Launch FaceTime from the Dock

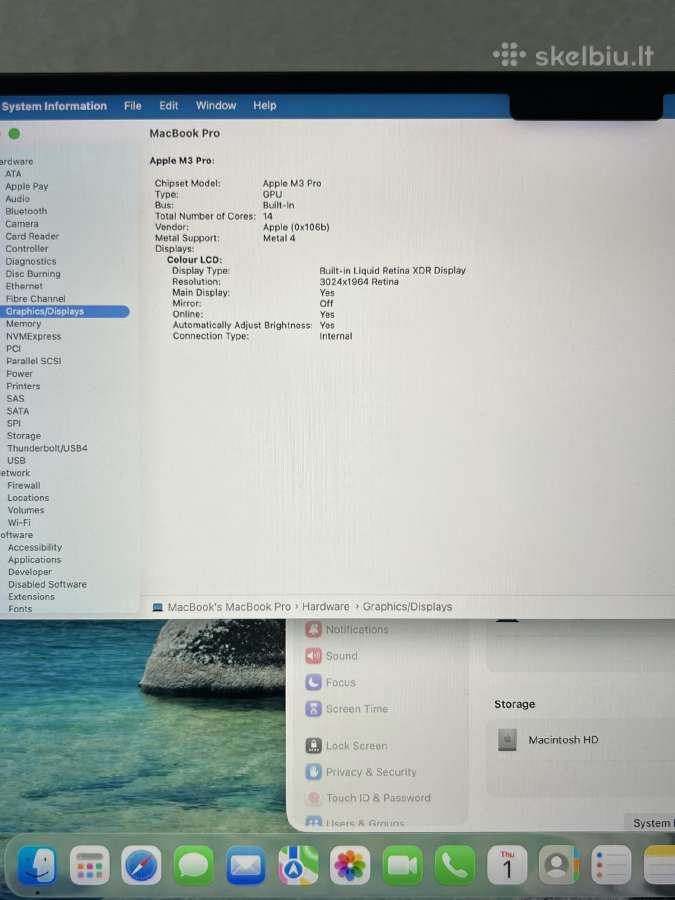[x=402, y=865]
